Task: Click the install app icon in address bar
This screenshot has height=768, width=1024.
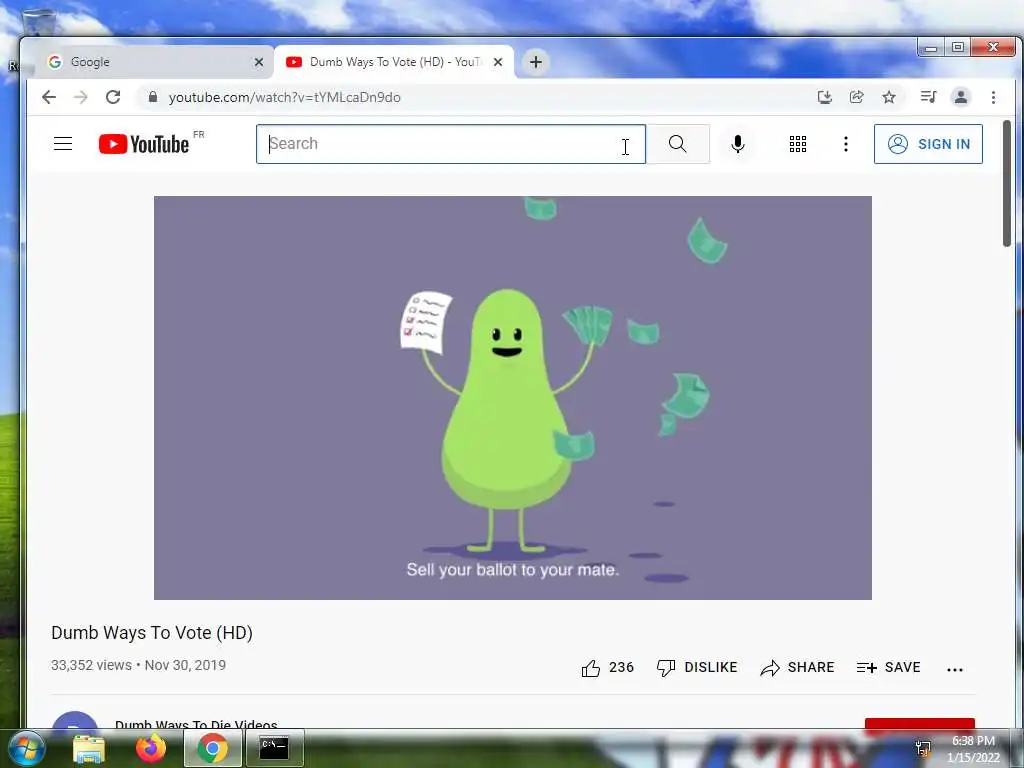Action: (x=825, y=97)
